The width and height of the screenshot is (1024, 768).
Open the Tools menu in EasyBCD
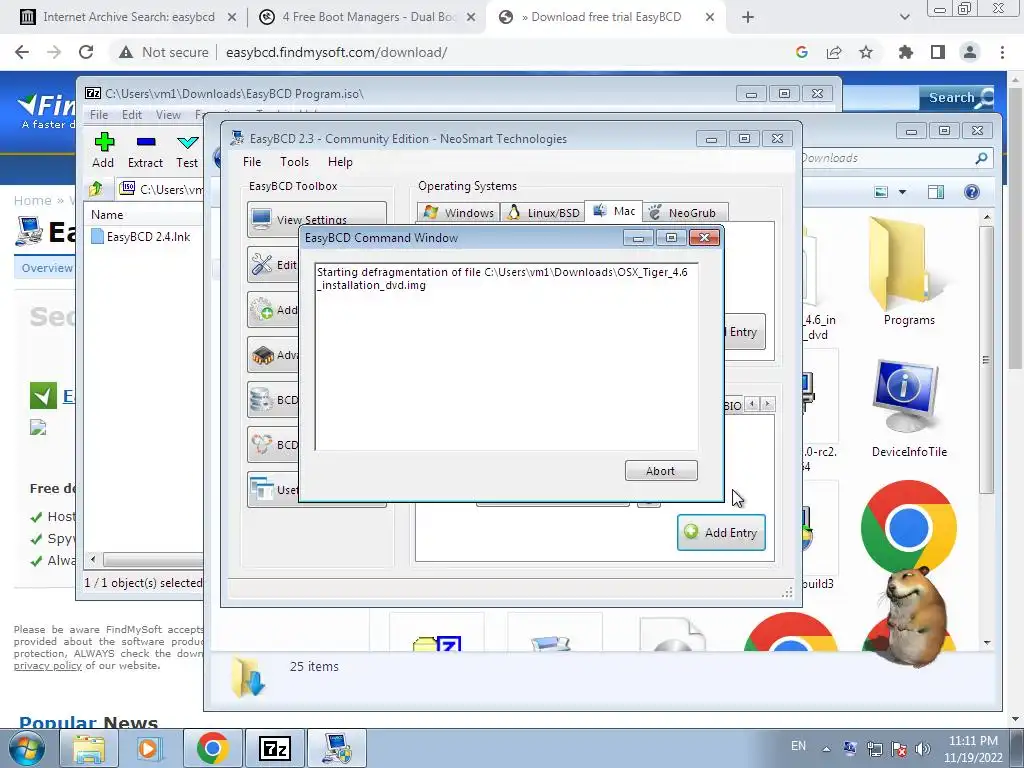(294, 162)
